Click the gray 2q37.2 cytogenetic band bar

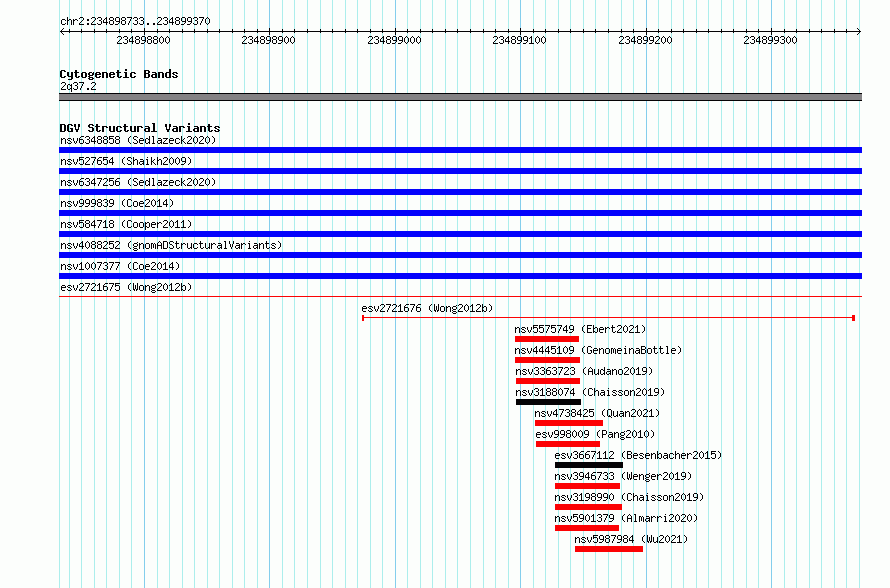tap(460, 97)
